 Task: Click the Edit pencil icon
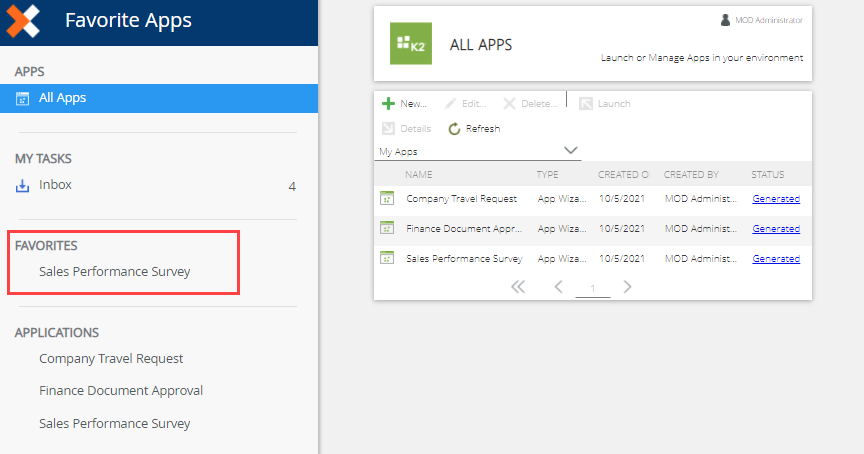coord(451,104)
